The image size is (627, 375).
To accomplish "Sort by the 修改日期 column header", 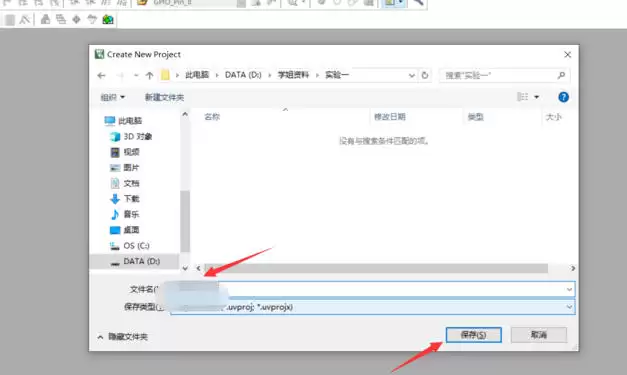I will click(390, 117).
